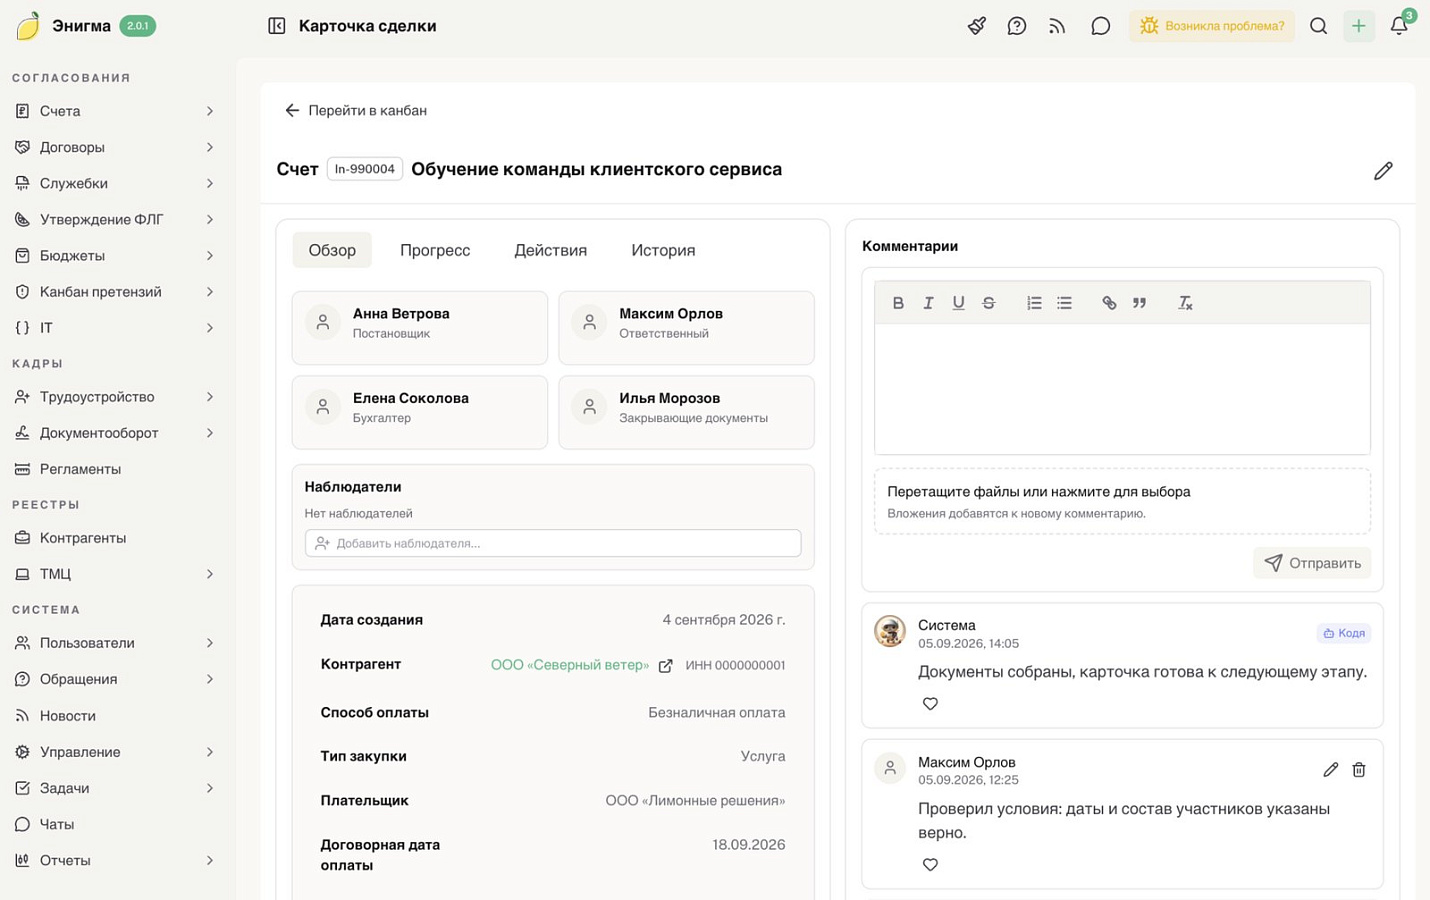Select the Обзор tab

click(x=332, y=250)
